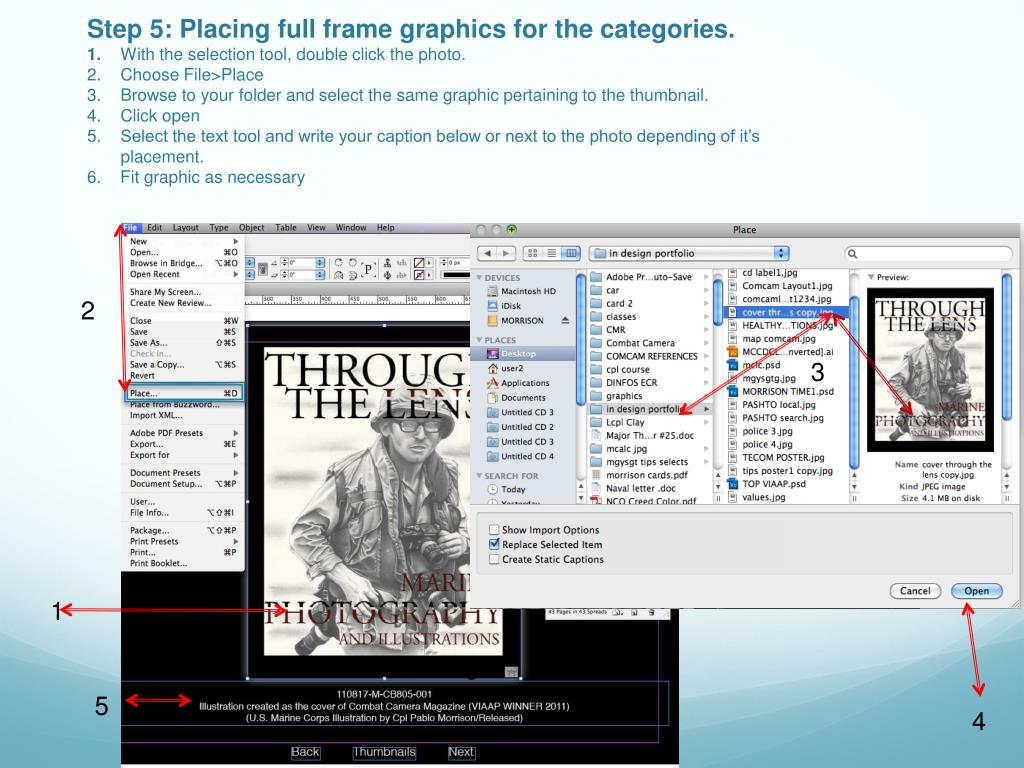
Task: Expand the Document Presets submenu
Action: pos(235,473)
